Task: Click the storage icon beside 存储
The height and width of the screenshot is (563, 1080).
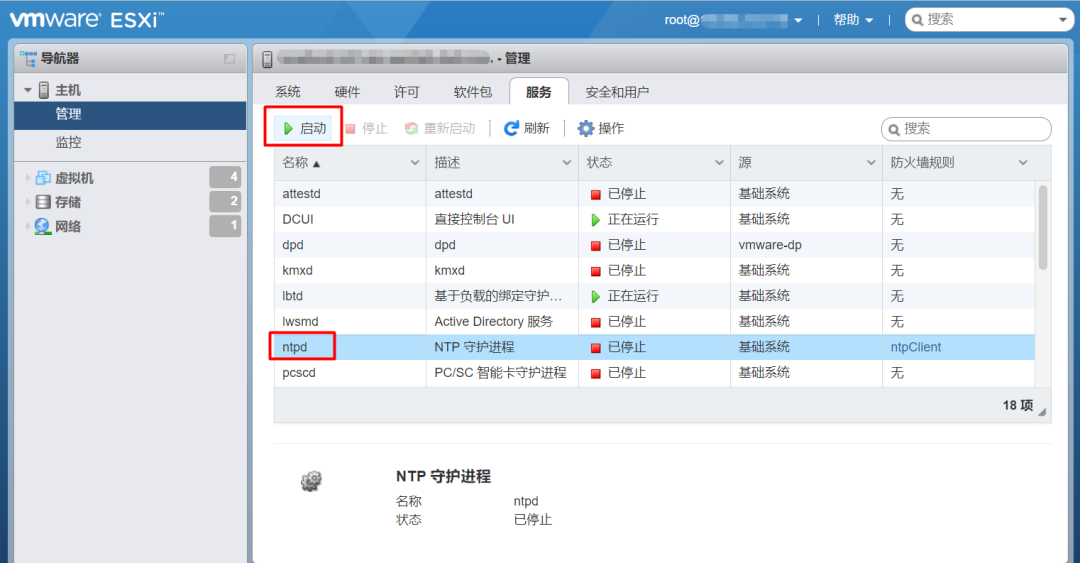Action: point(43,202)
